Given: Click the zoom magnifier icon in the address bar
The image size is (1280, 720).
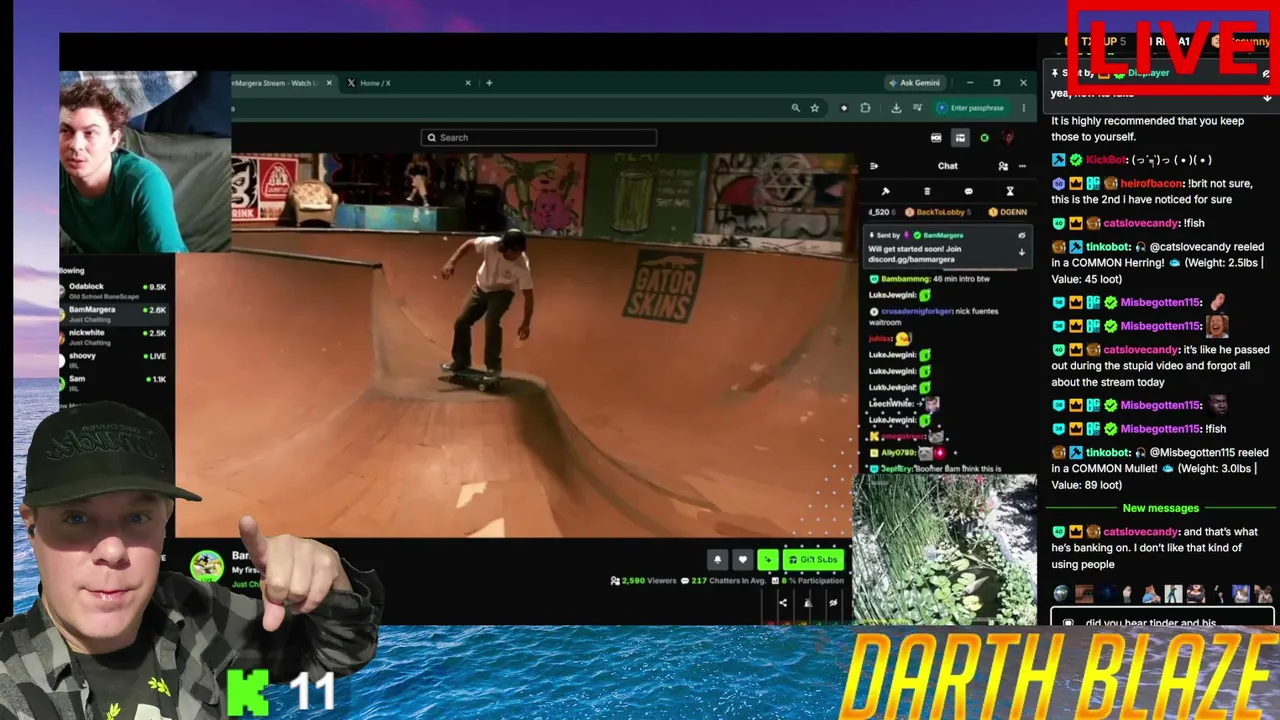Looking at the screenshot, I should coord(795,108).
